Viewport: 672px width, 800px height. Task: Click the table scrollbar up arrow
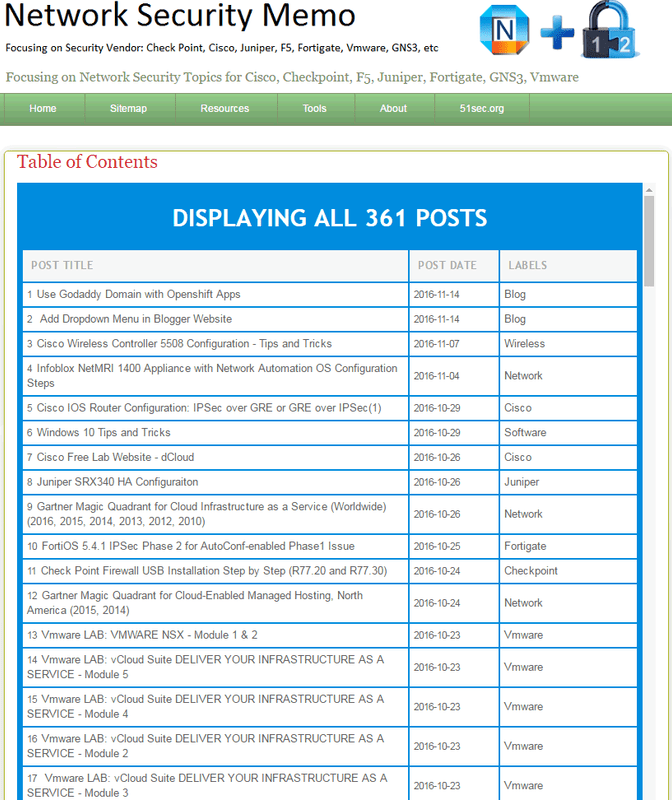click(649, 190)
